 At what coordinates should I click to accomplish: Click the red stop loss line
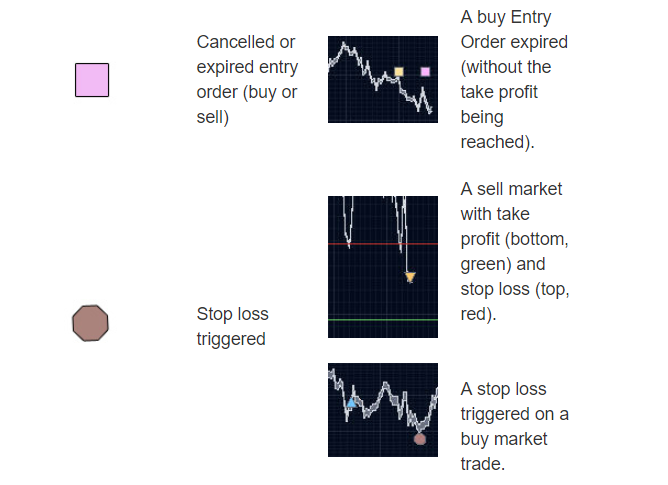[383, 244]
